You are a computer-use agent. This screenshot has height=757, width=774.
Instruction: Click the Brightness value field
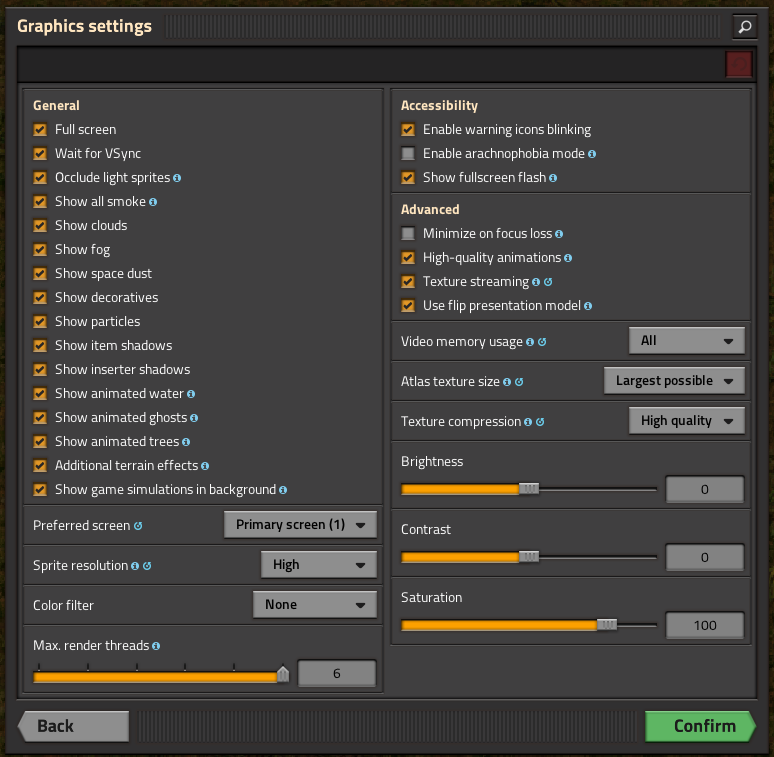[705, 490]
